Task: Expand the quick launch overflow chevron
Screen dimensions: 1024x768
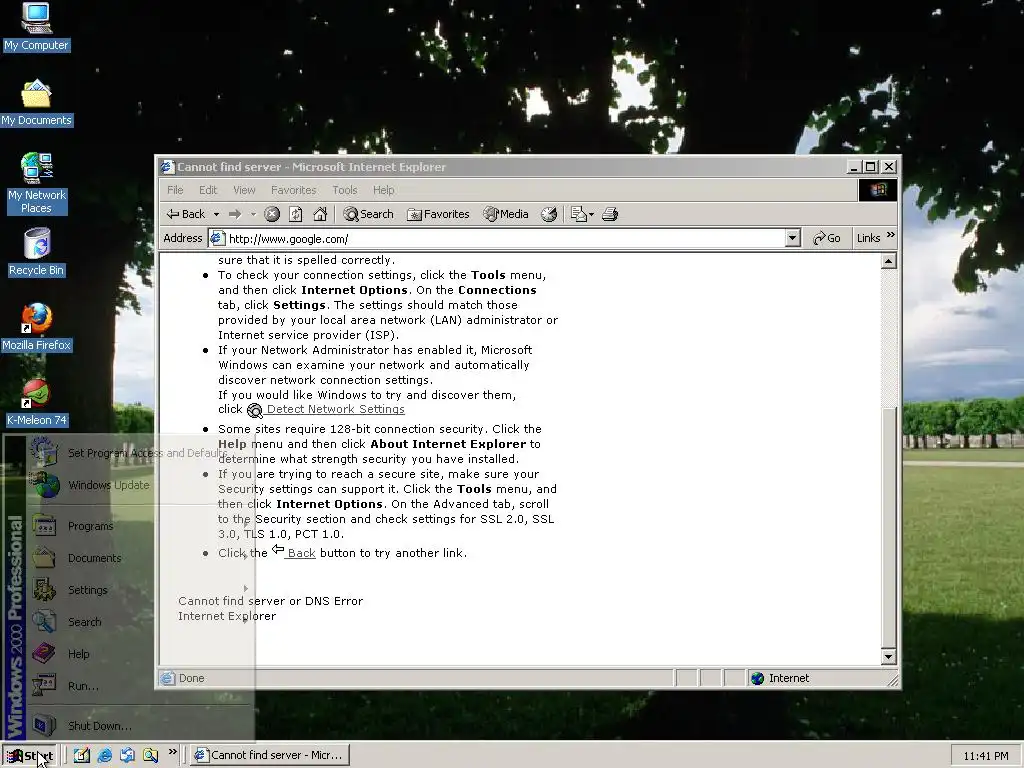Action: pyautogui.click(x=172, y=752)
